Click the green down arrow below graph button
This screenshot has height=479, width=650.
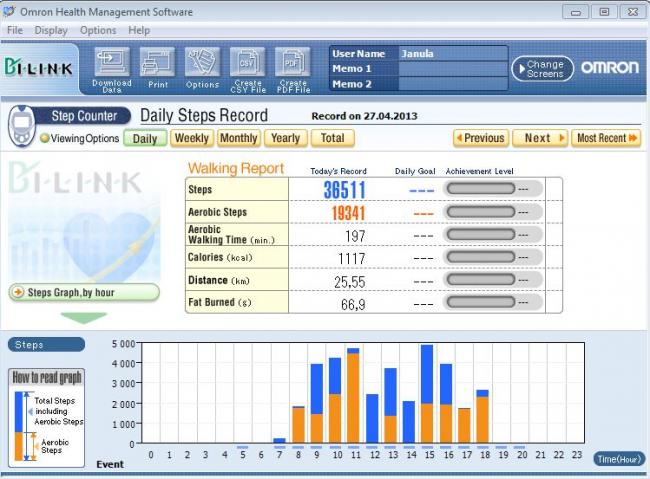(x=83, y=317)
